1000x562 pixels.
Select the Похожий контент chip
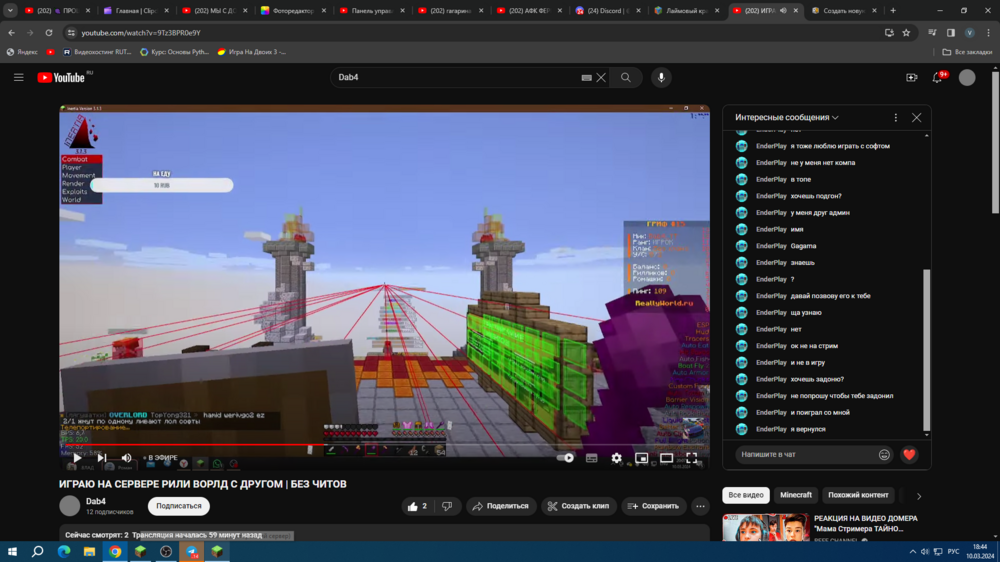(858, 495)
